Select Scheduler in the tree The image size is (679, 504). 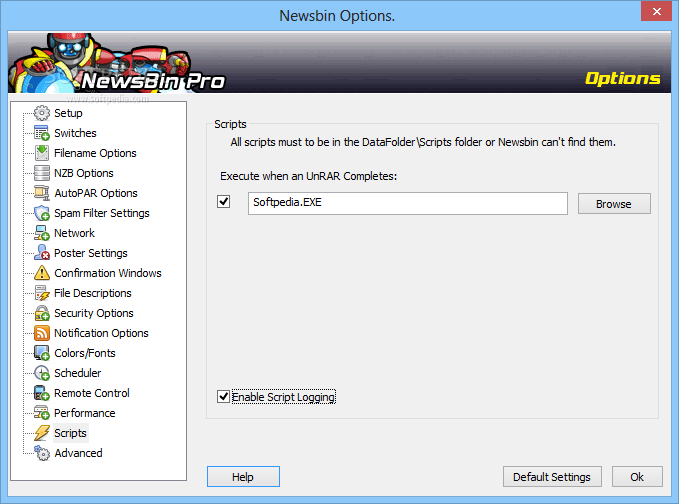coord(77,373)
